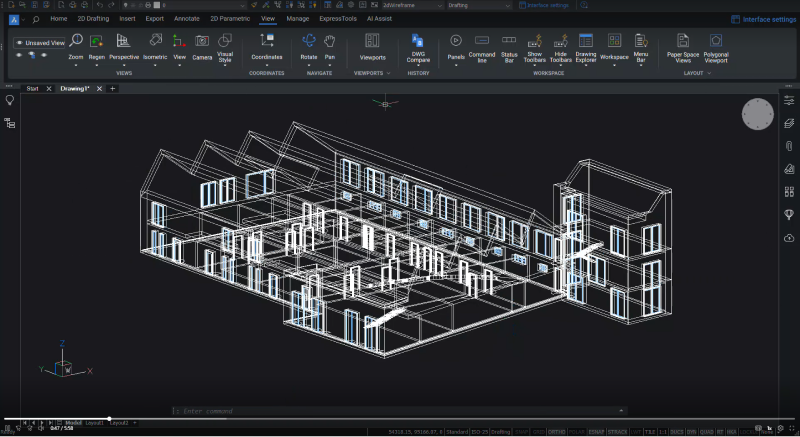
Task: Open the Camera tool
Action: click(202, 41)
